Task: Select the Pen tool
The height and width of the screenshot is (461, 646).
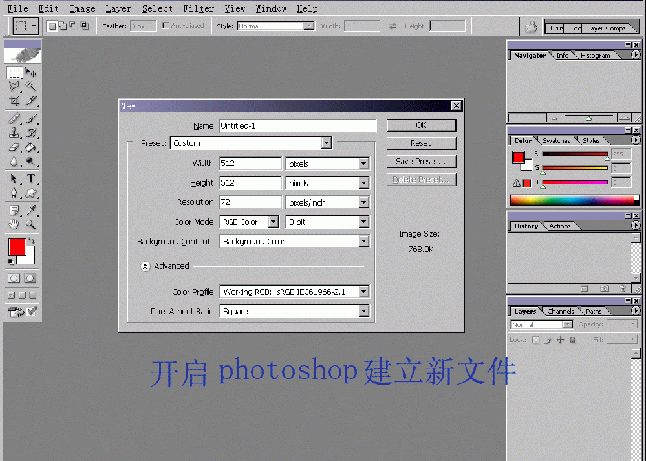Action: 14,193
